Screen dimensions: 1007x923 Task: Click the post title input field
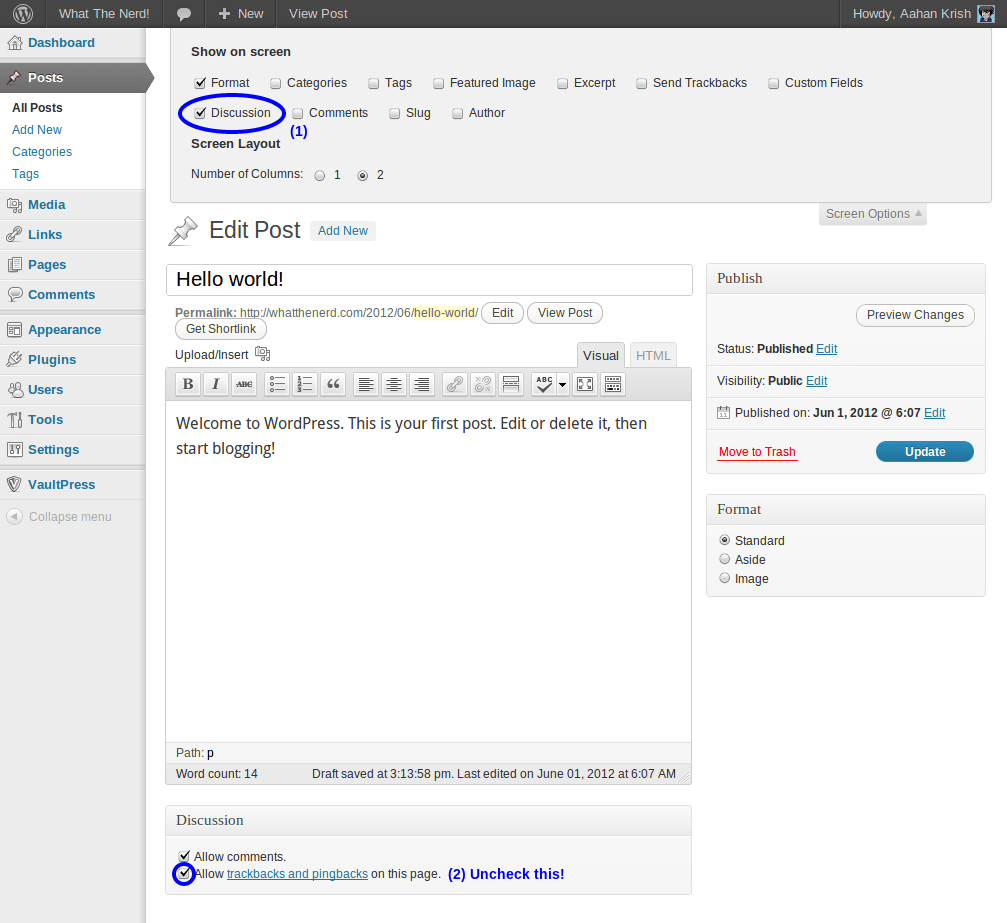[x=429, y=280]
